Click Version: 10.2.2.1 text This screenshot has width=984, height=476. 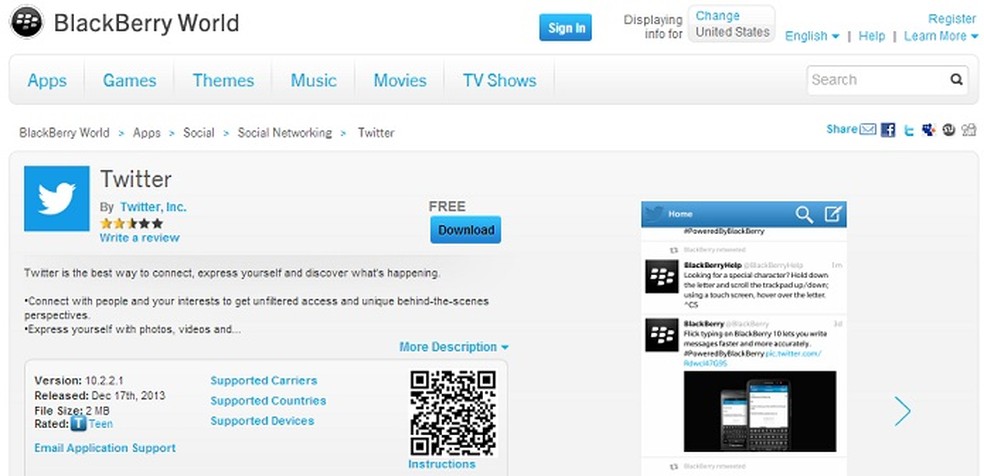[x=79, y=381]
